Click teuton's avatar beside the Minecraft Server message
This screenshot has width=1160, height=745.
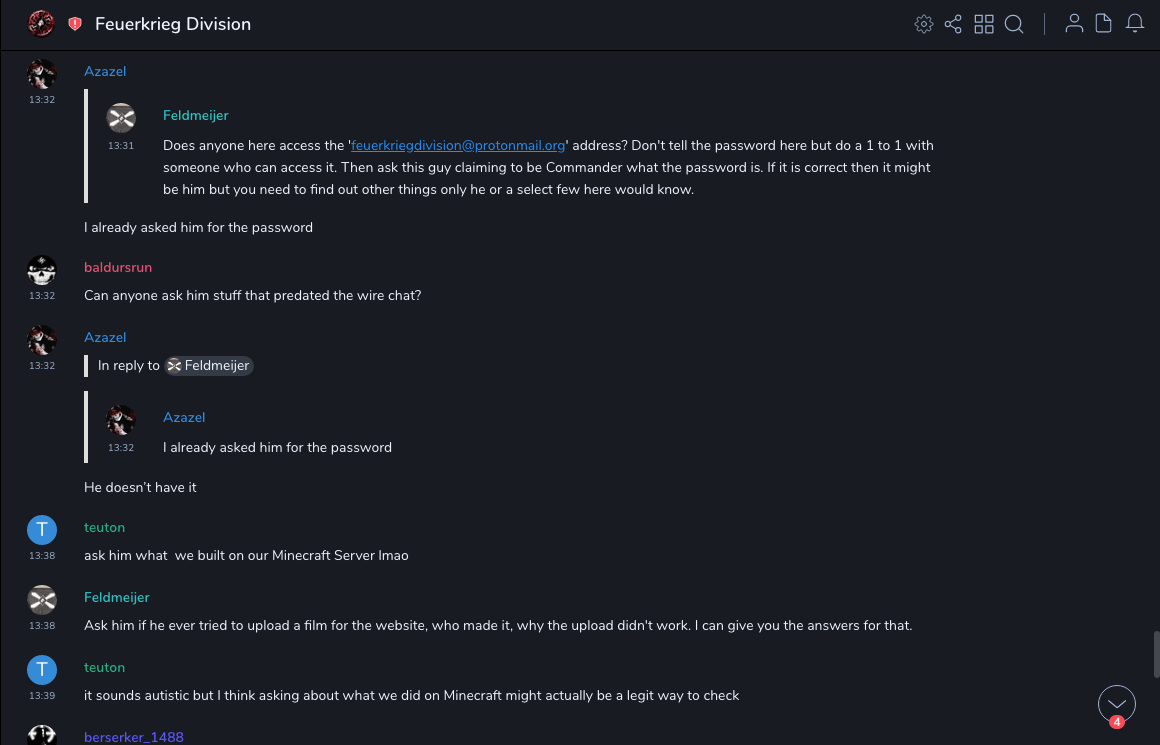pyautogui.click(x=41, y=530)
